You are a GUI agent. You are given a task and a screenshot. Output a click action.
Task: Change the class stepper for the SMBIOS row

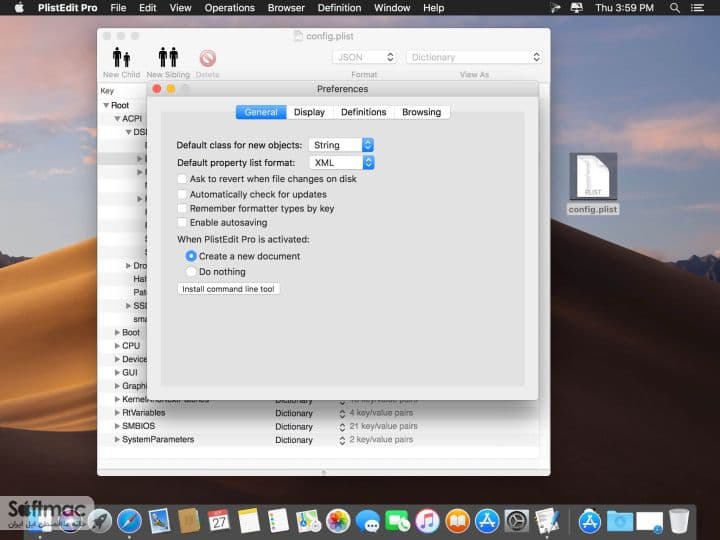tap(342, 427)
